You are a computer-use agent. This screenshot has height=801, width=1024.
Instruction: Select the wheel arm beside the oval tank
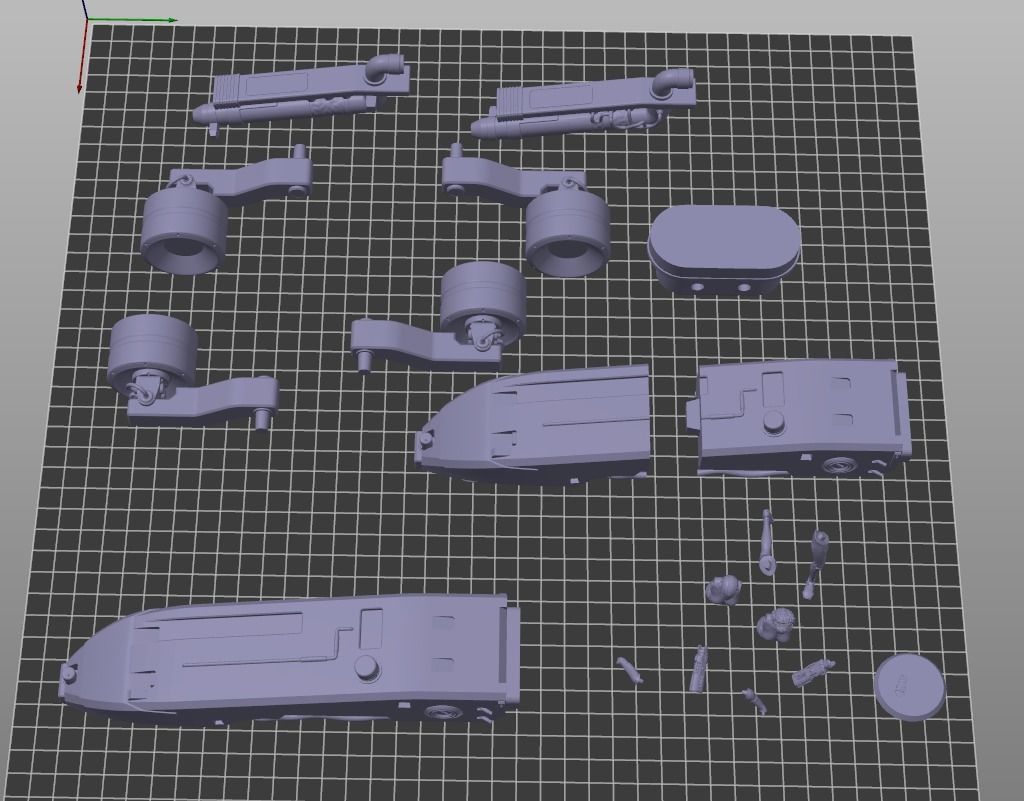(526, 208)
